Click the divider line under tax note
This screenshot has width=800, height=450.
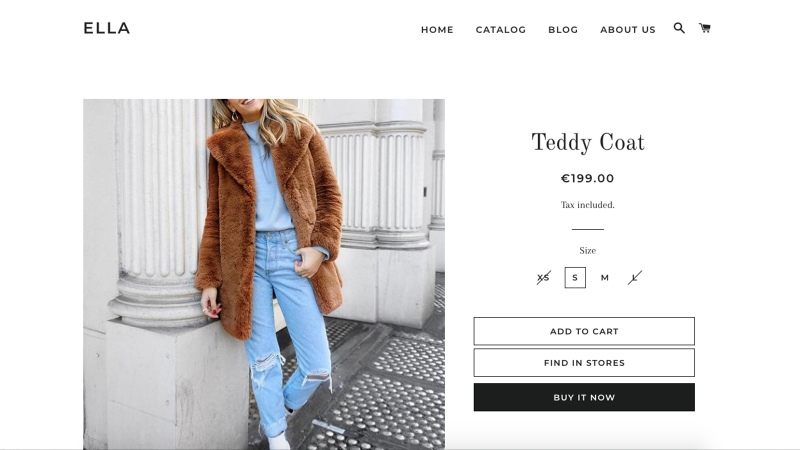588,229
